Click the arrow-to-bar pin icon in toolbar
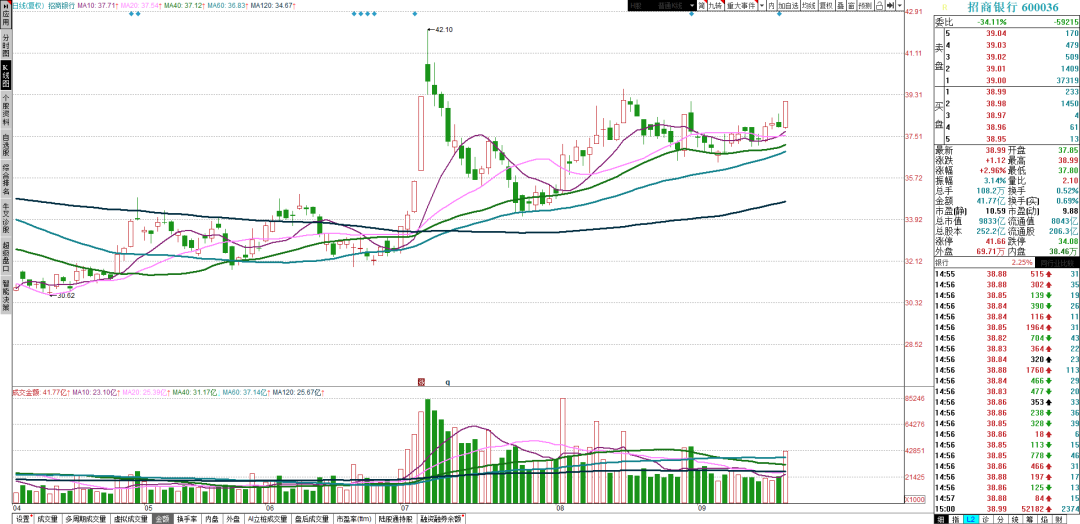 tap(891, 6)
